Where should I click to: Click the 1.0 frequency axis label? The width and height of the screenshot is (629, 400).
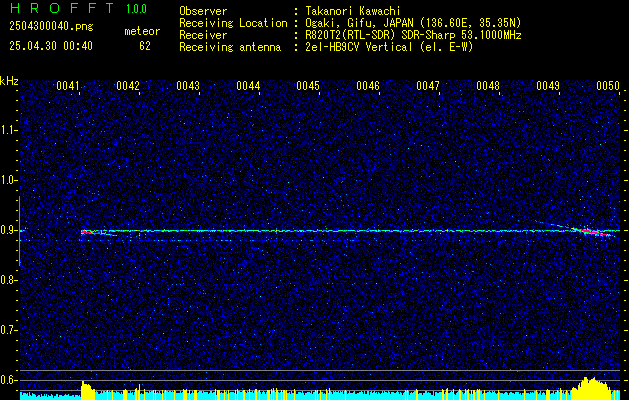click(8, 180)
